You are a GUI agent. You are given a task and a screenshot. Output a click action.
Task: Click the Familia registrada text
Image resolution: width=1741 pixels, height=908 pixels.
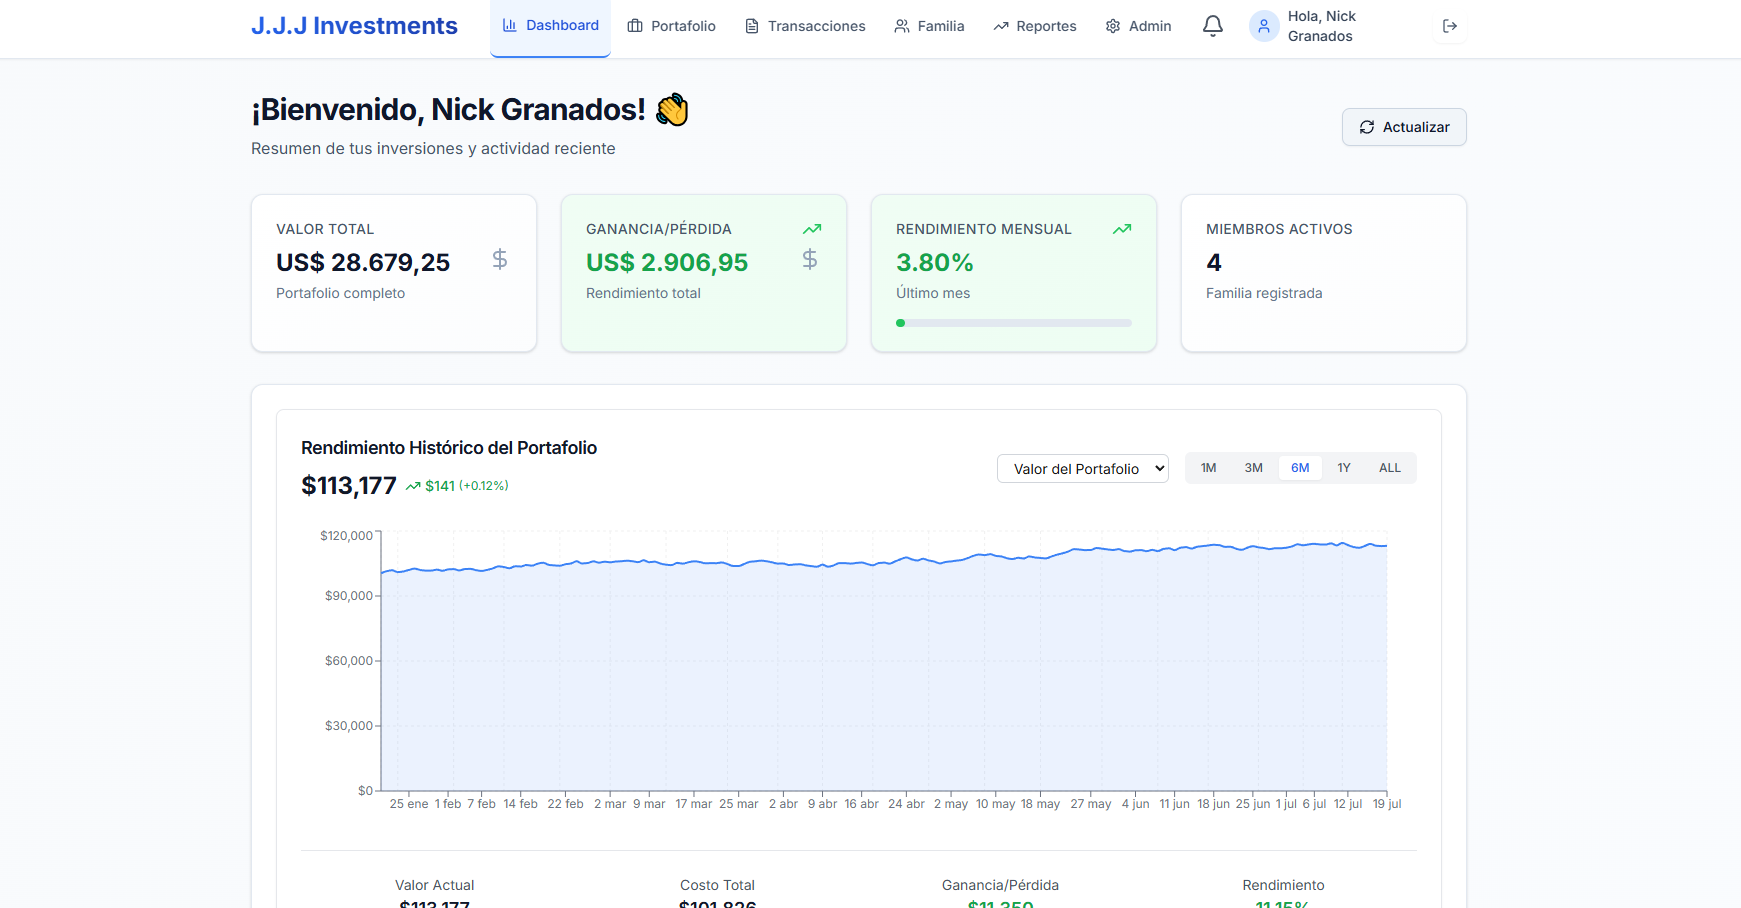point(1264,293)
